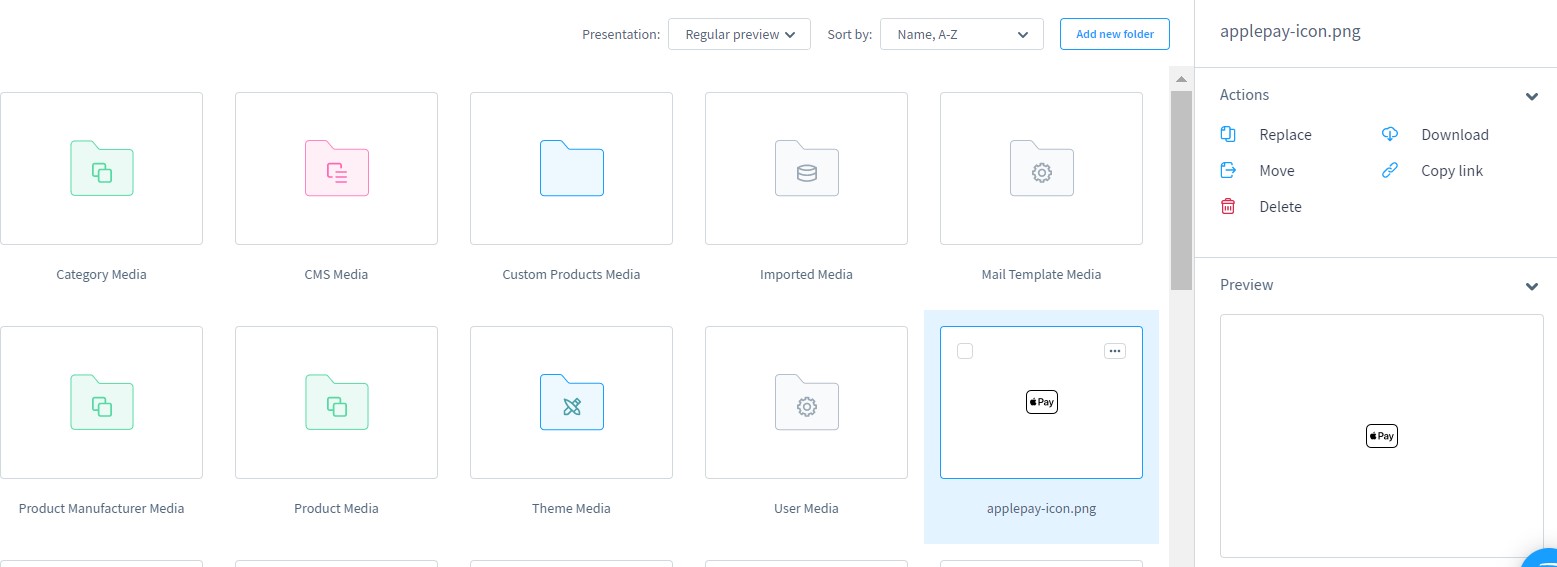Open the Imported Media folder icon

pos(806,168)
